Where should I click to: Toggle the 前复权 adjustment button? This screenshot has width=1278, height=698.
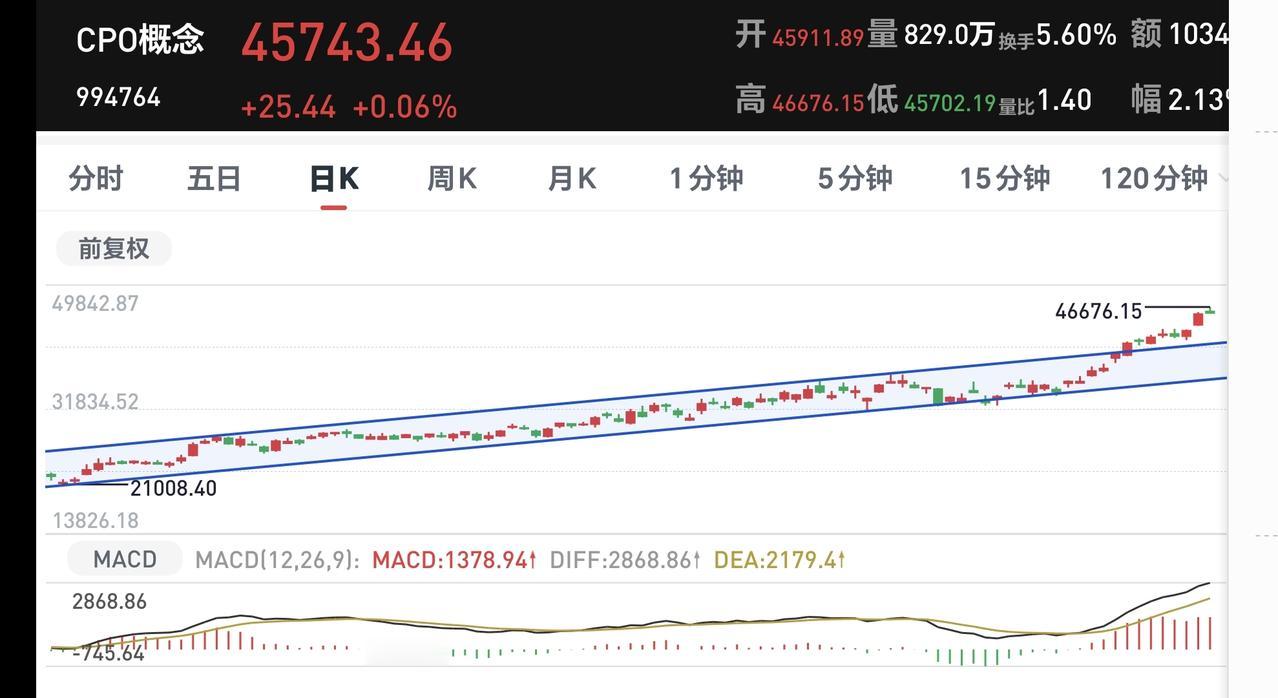click(114, 249)
